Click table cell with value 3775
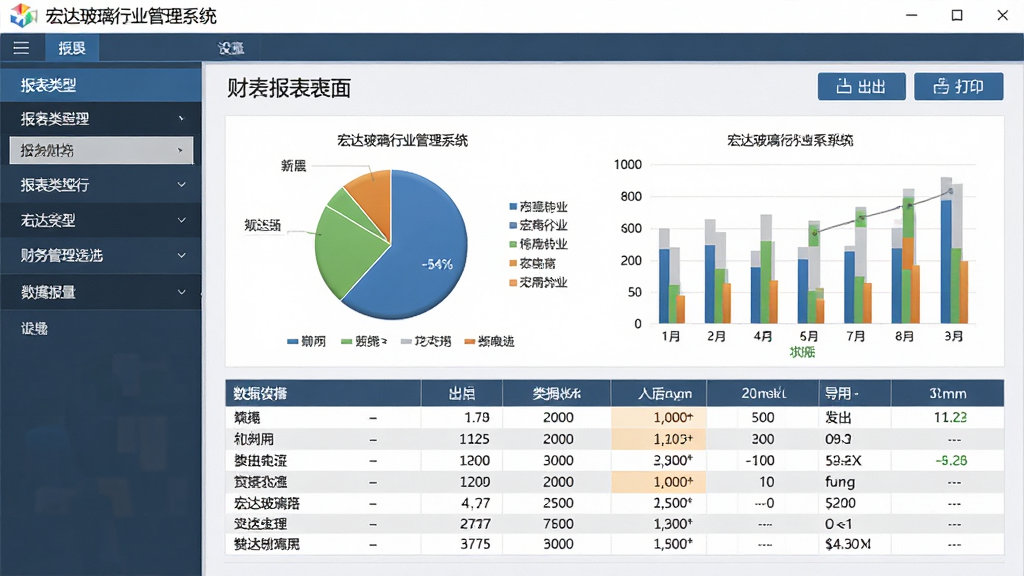Screen dimensions: 1024x576 [x=475, y=544]
